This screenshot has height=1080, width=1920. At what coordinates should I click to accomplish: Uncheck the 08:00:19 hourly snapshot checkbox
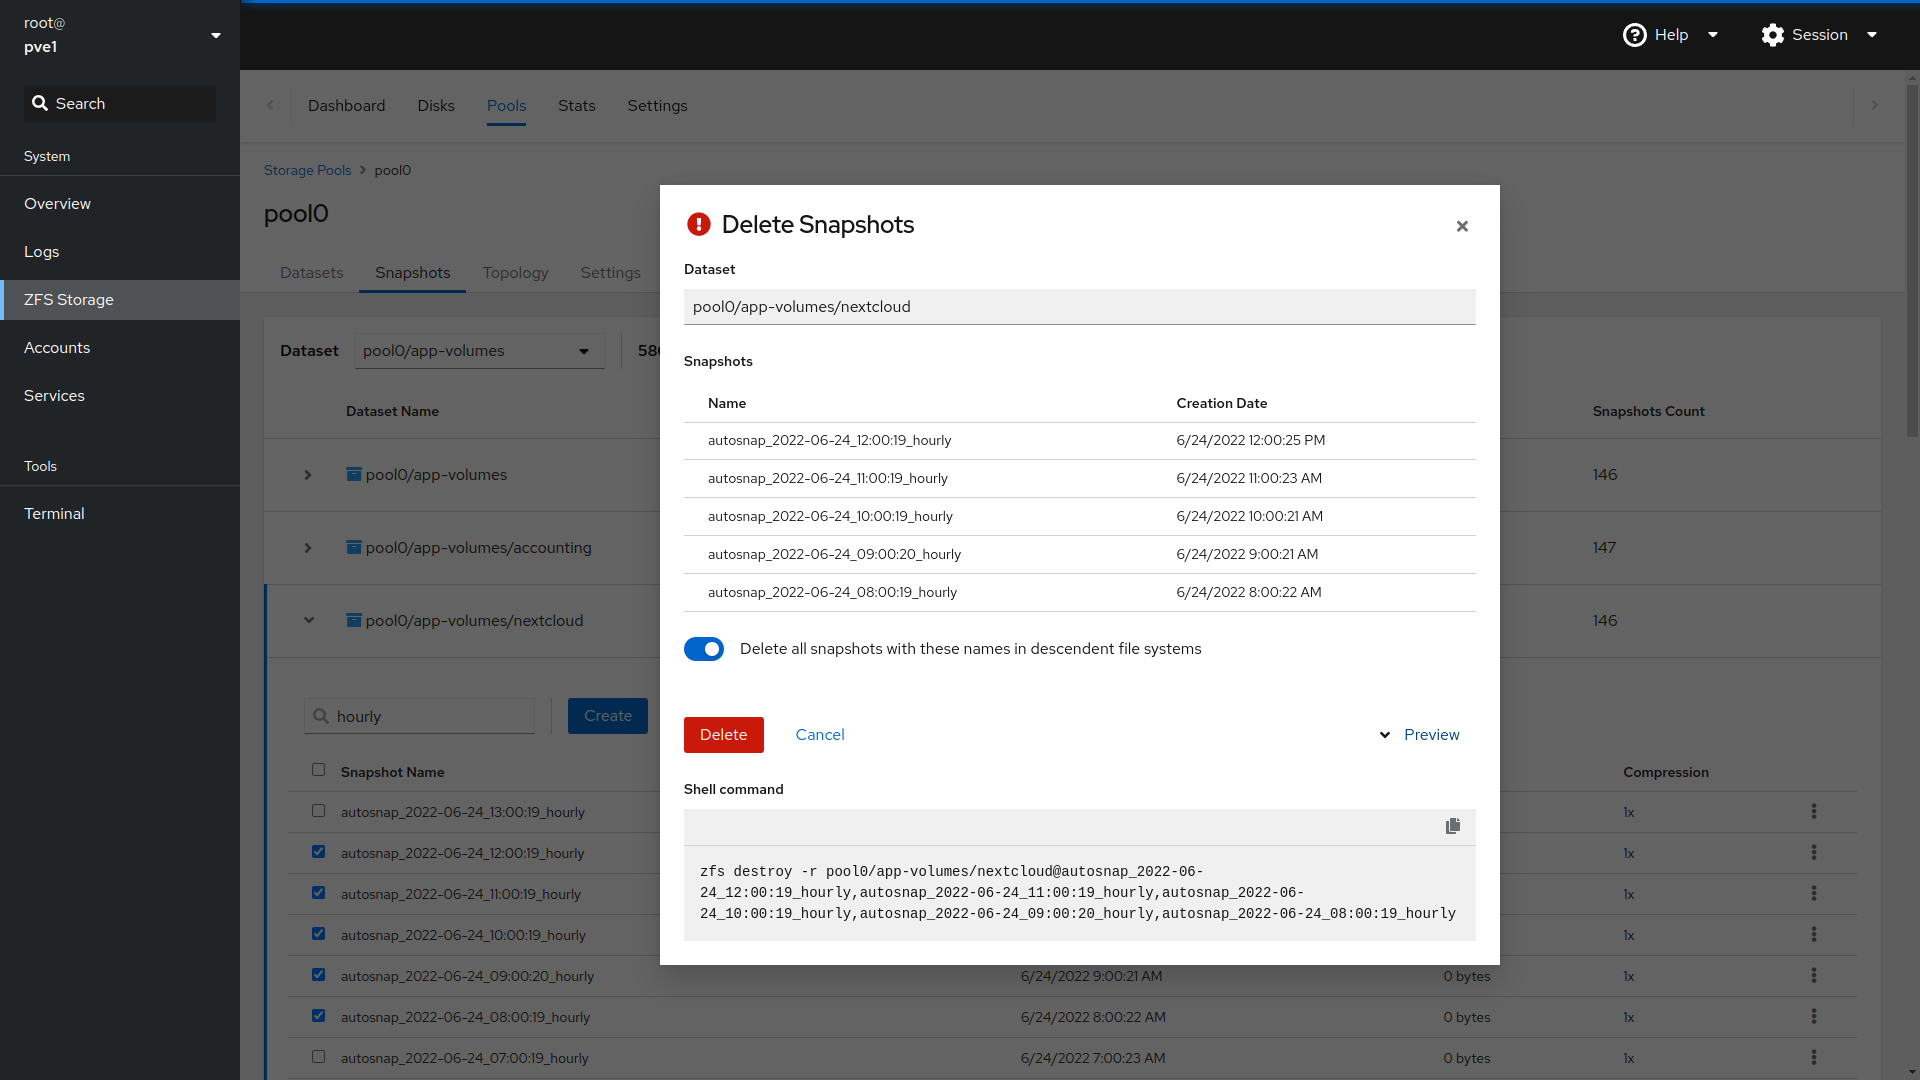point(318,1016)
